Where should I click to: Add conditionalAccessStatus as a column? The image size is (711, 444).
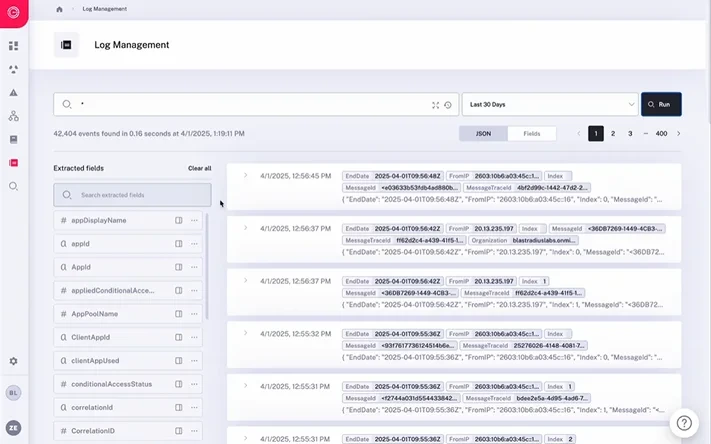pyautogui.click(x=179, y=384)
